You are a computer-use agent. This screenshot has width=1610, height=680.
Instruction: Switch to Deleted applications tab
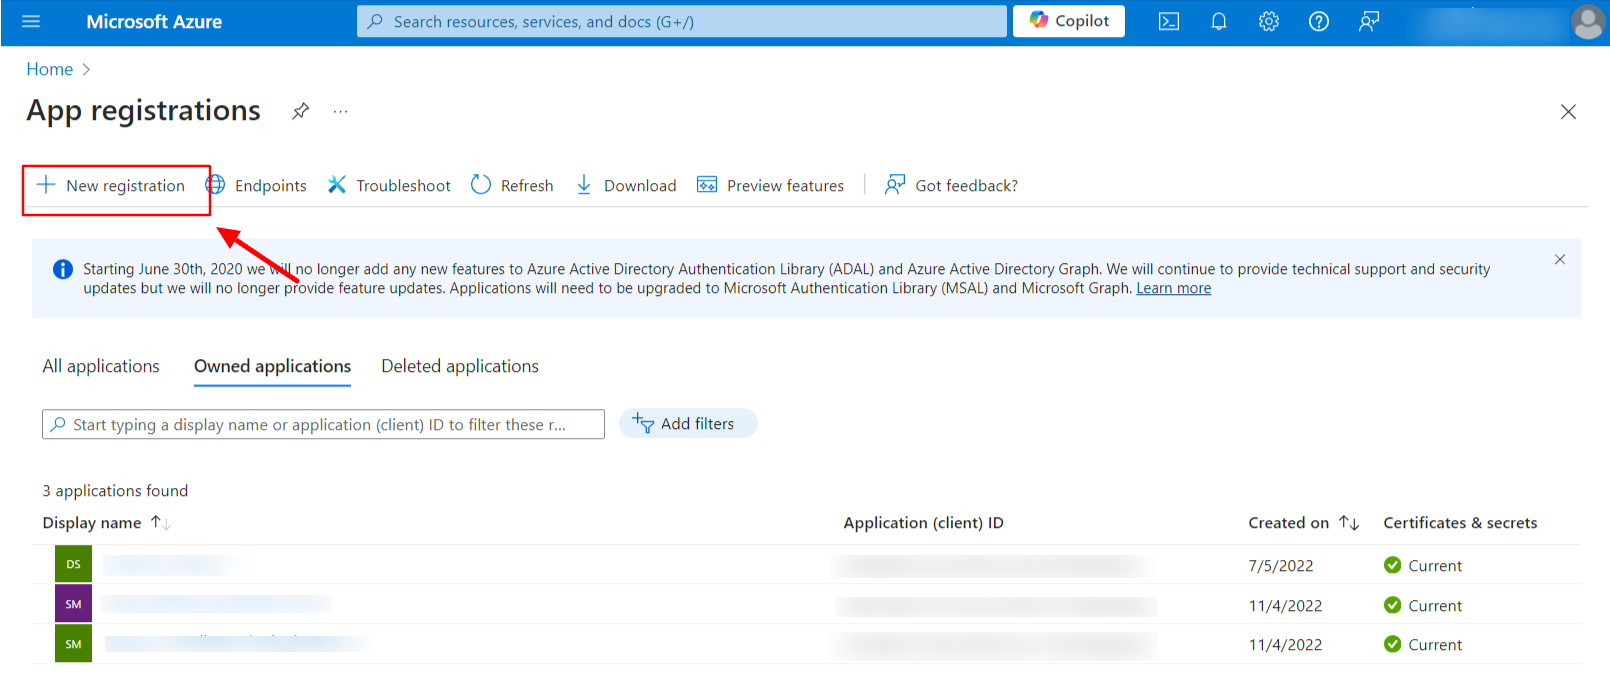click(460, 366)
